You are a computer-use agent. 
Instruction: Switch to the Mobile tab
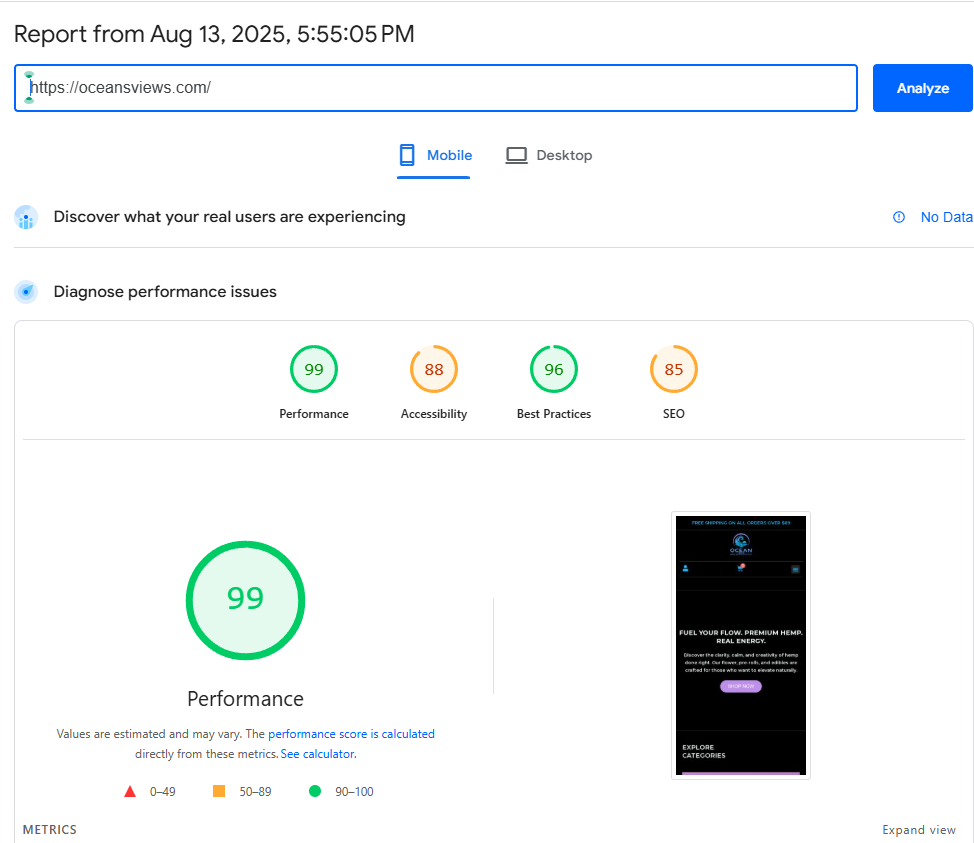[x=434, y=155]
